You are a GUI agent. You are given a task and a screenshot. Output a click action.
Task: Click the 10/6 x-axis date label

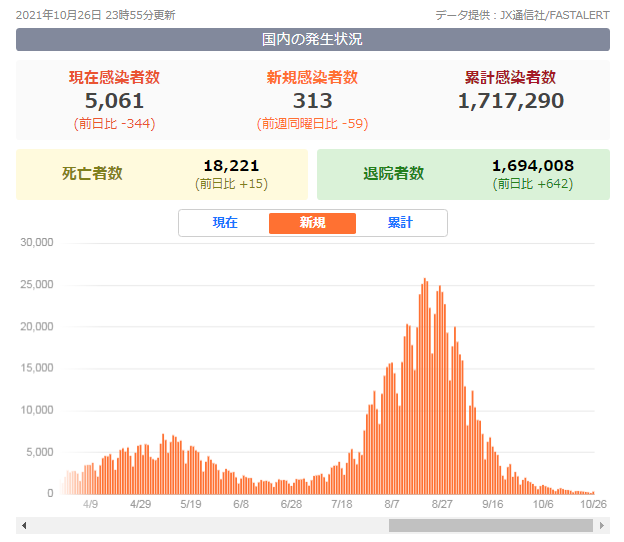tap(543, 504)
